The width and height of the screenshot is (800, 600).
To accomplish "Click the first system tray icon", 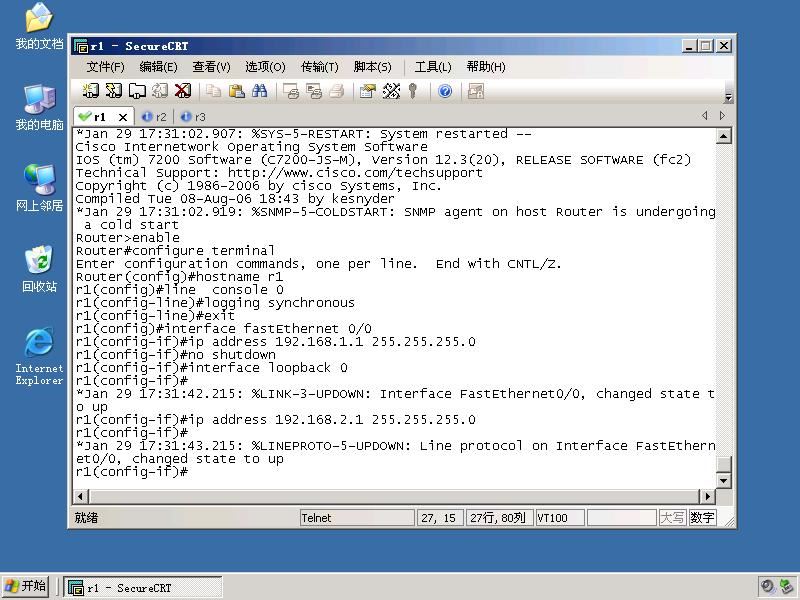I will 767,587.
